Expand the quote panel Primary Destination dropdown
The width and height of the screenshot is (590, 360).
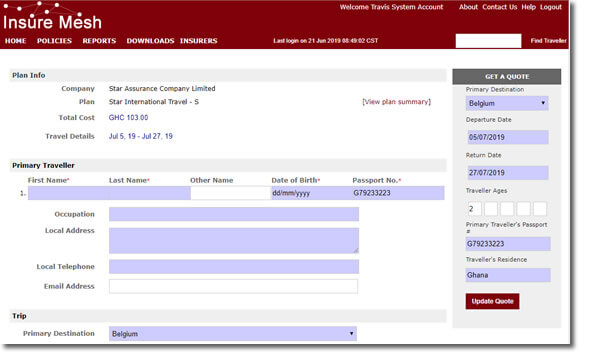coord(507,103)
